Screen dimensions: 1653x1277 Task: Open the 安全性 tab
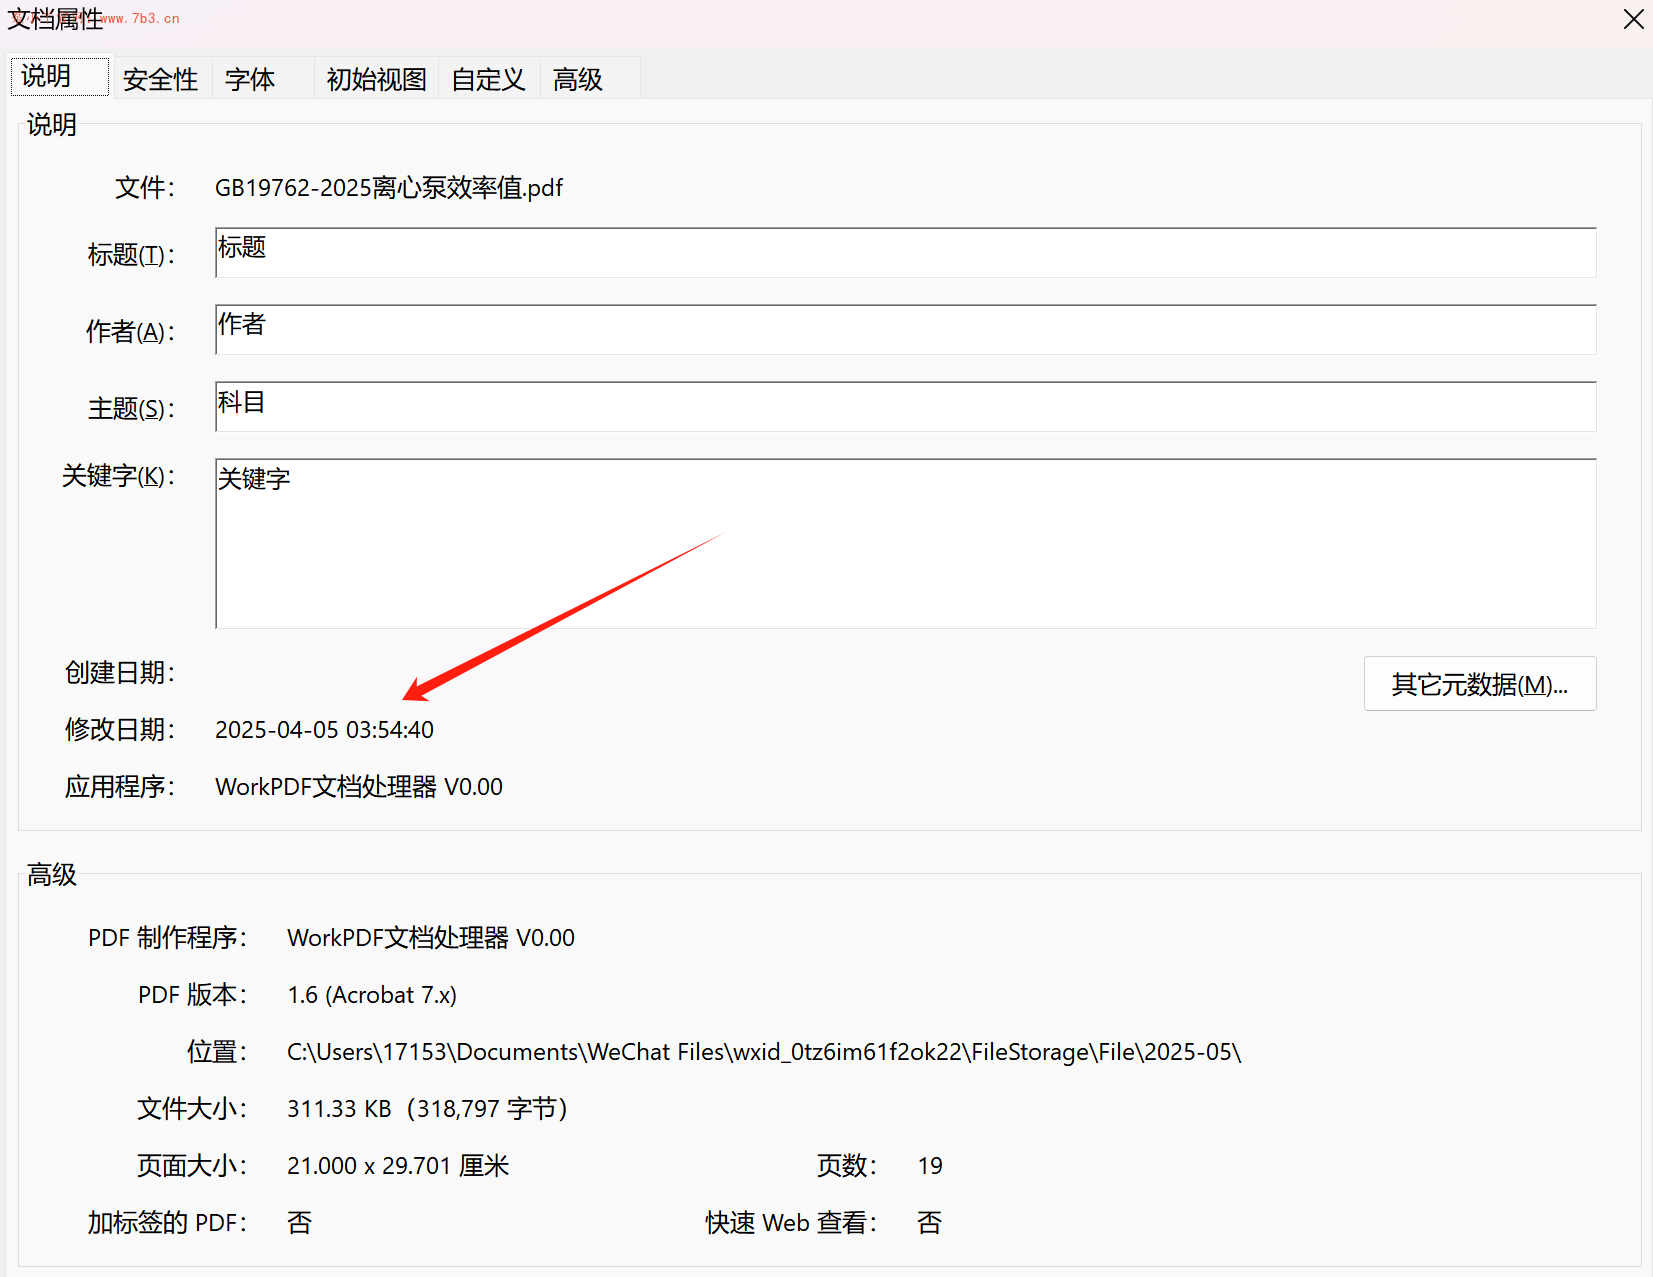161,79
